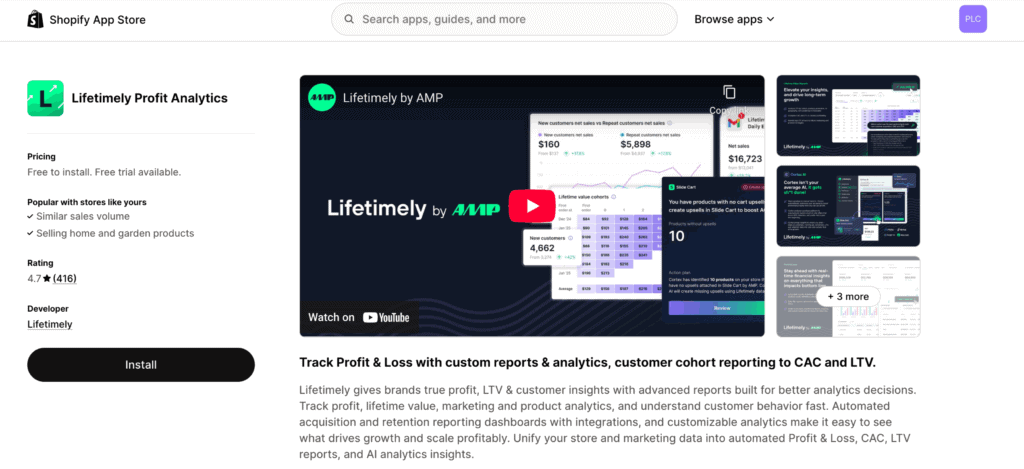The width and height of the screenshot is (1024, 469).
Task: Click the Install button
Action: click(141, 364)
